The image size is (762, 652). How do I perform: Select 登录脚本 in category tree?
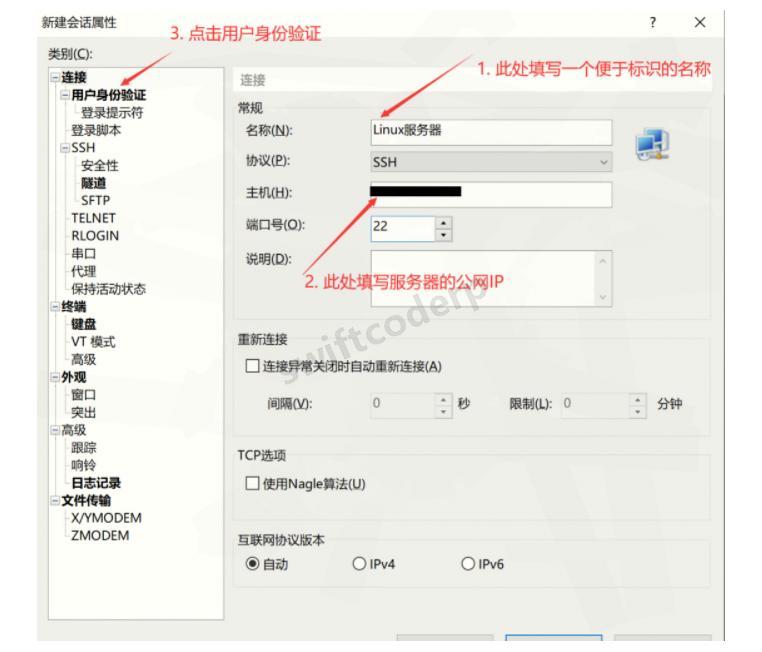coord(96,130)
